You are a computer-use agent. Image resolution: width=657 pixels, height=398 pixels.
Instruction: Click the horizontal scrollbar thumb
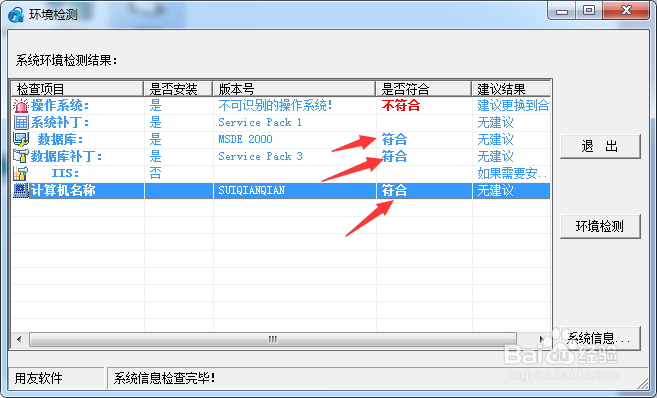click(273, 339)
